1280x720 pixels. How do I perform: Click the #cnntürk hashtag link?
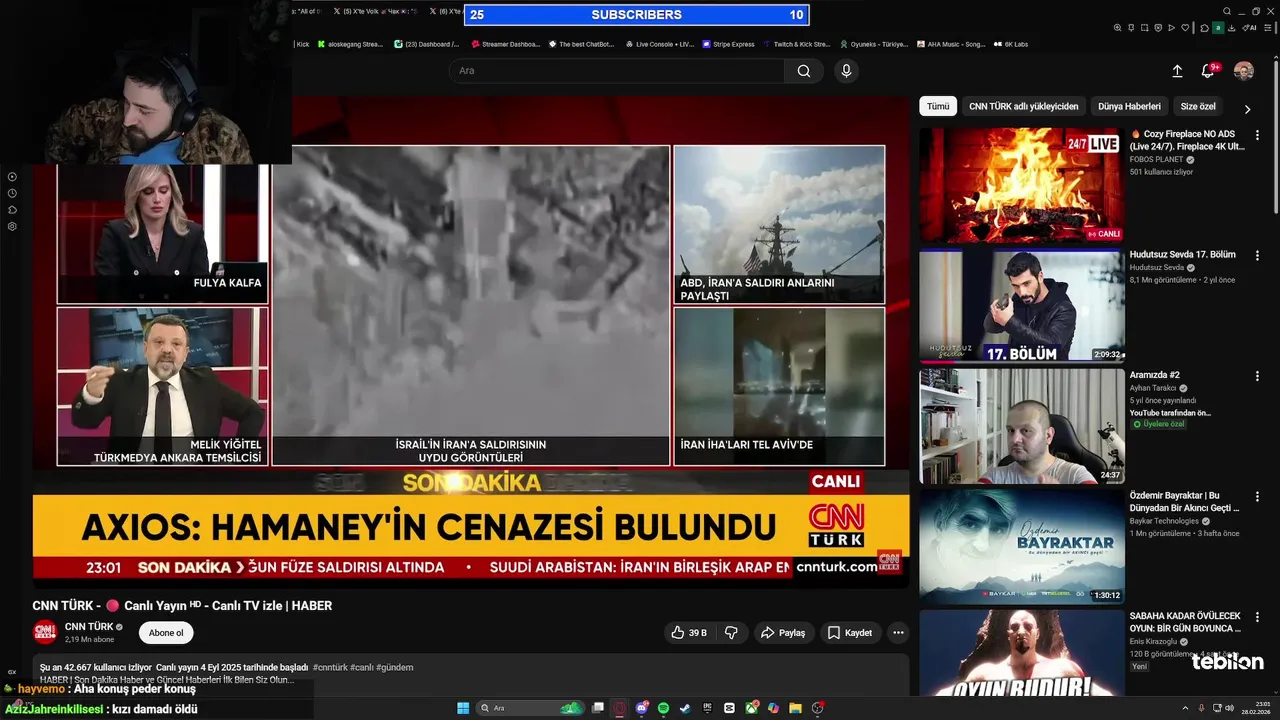coord(329,667)
